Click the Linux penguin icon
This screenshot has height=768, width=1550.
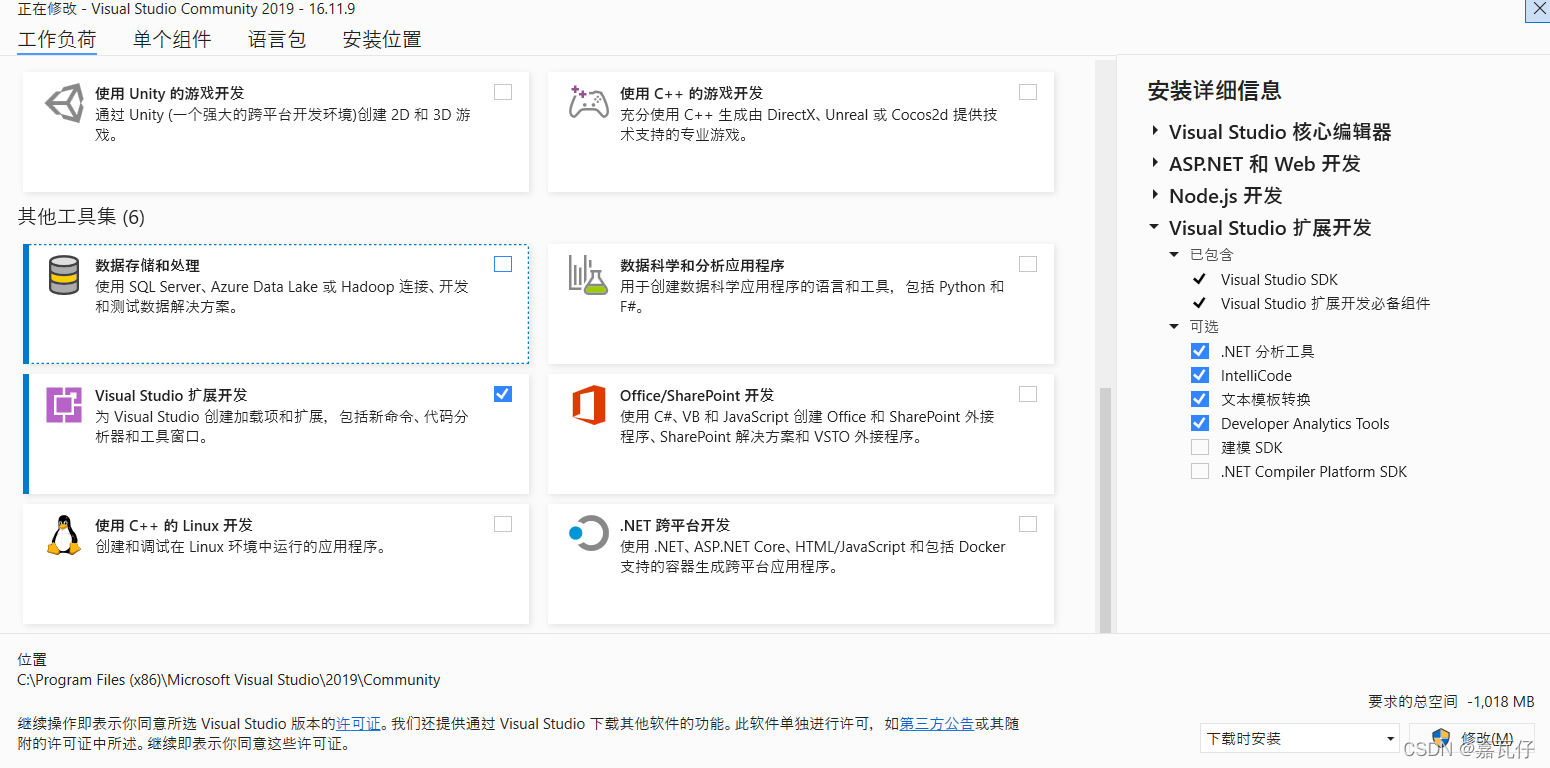[64, 535]
